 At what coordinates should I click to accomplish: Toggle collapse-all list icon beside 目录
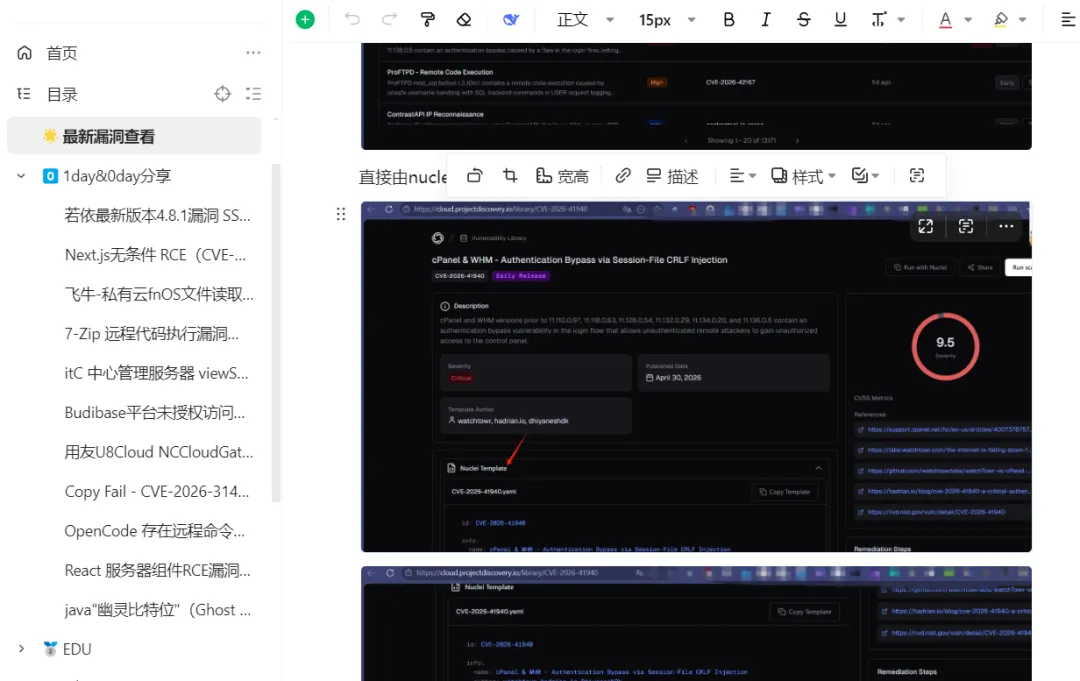pyautogui.click(x=253, y=94)
